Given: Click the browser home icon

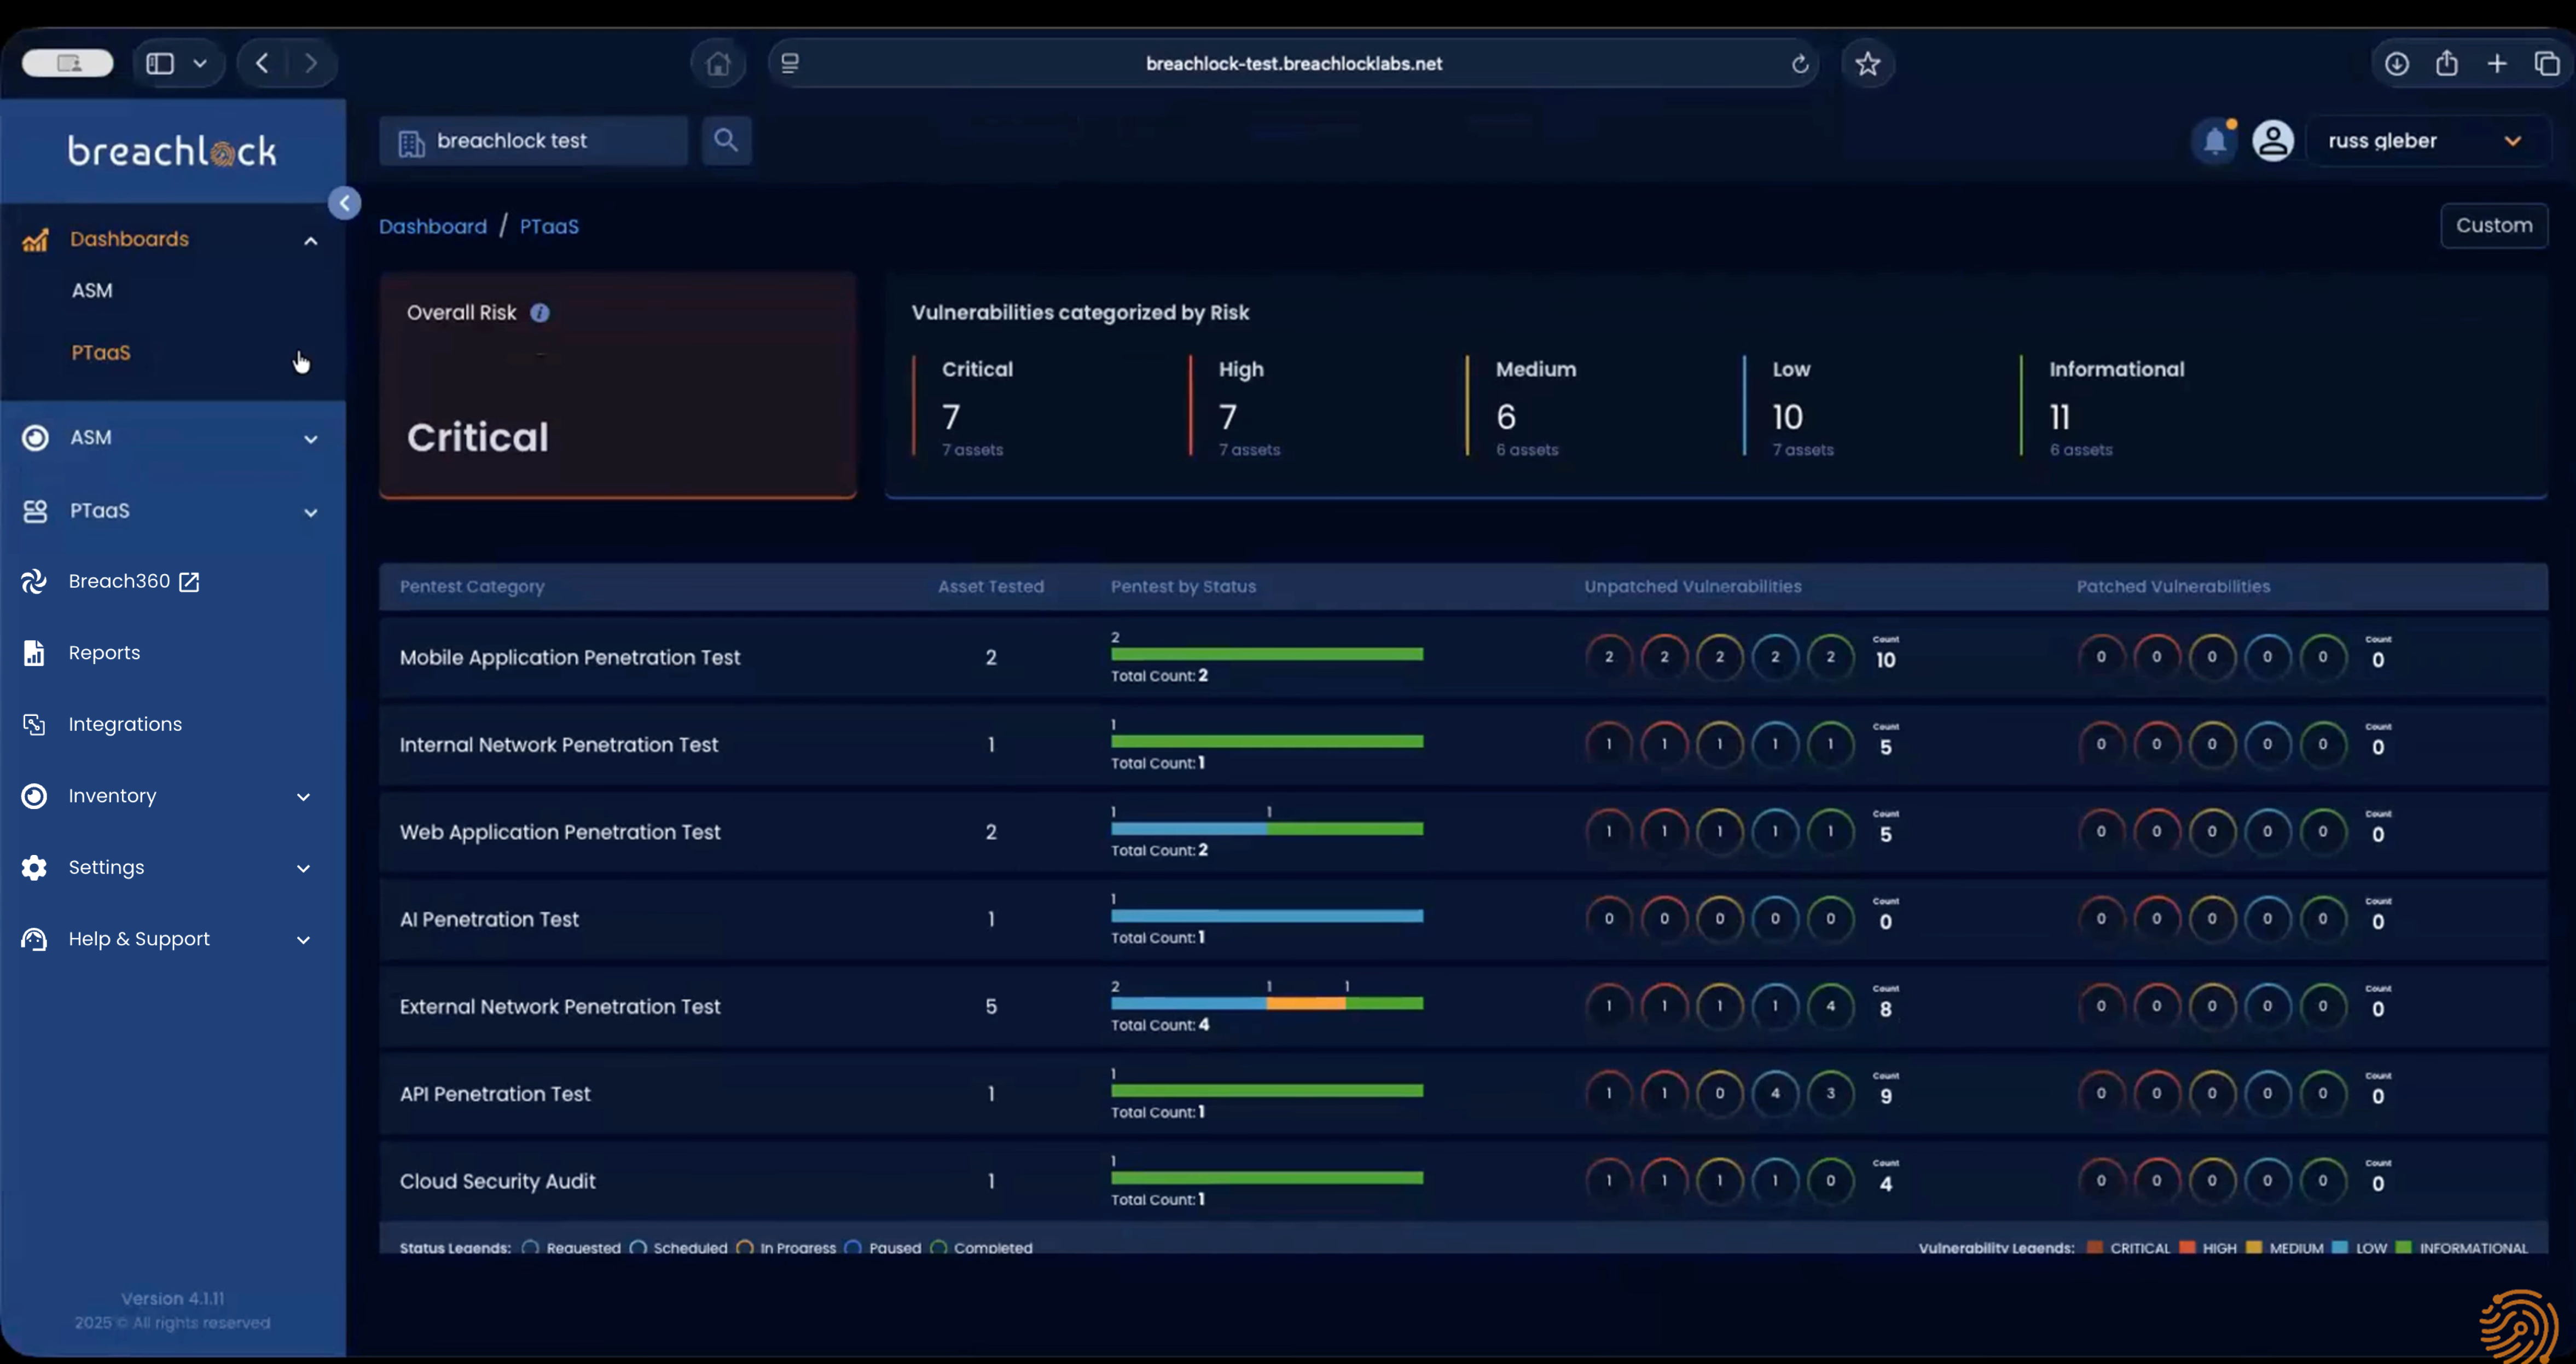Looking at the screenshot, I should (x=718, y=63).
